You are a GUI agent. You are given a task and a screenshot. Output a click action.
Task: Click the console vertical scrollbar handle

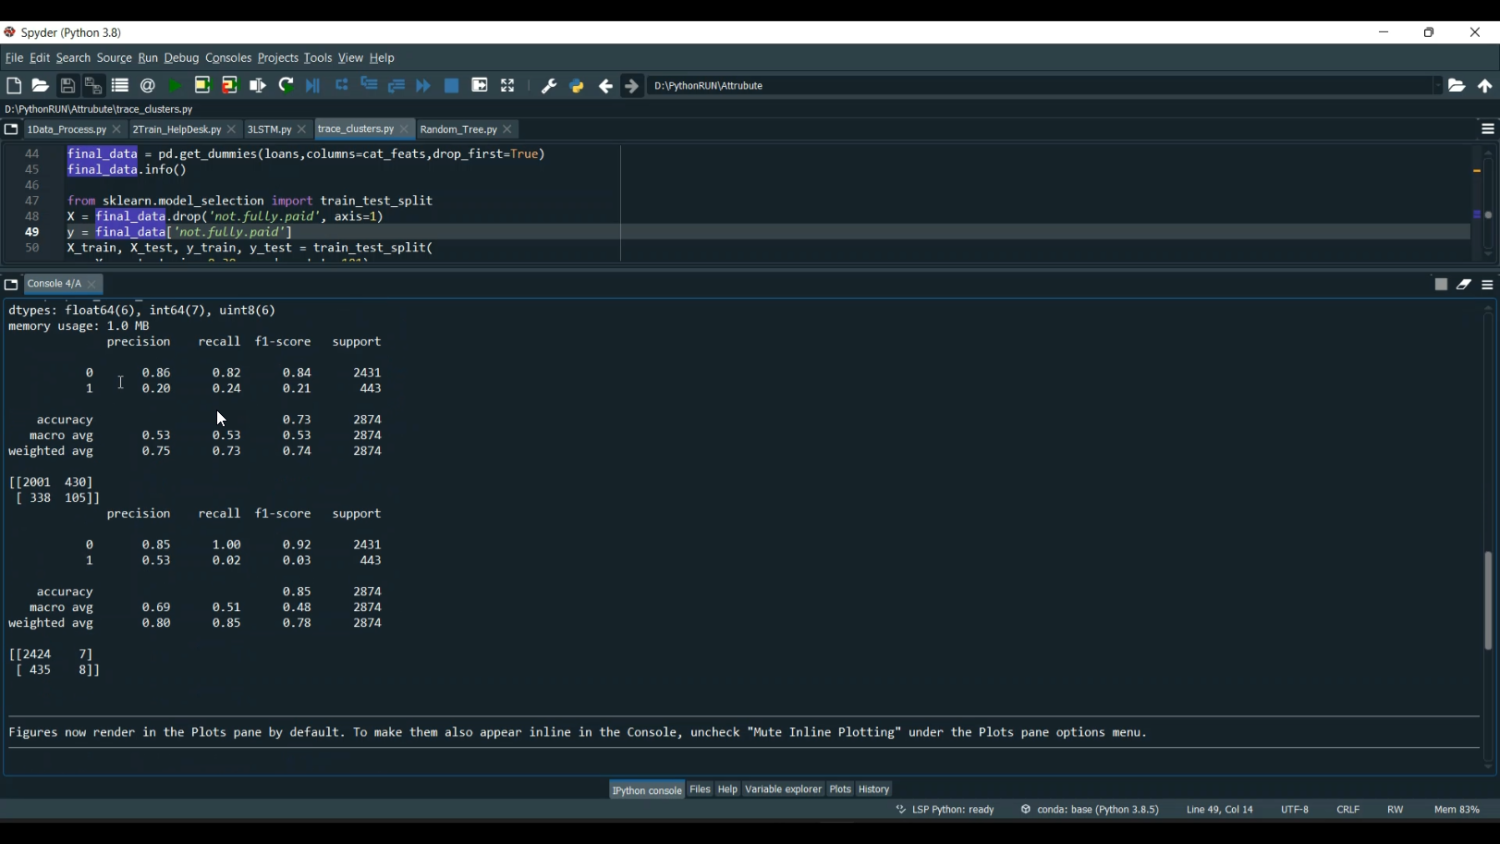click(1488, 600)
